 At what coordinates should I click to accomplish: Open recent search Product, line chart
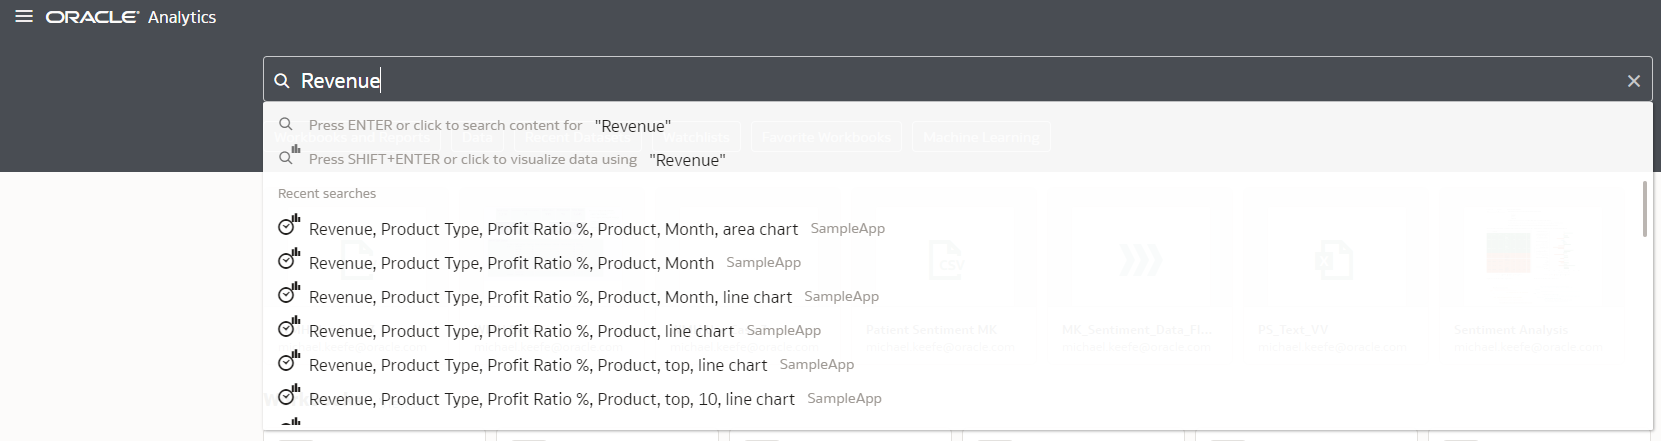(521, 331)
